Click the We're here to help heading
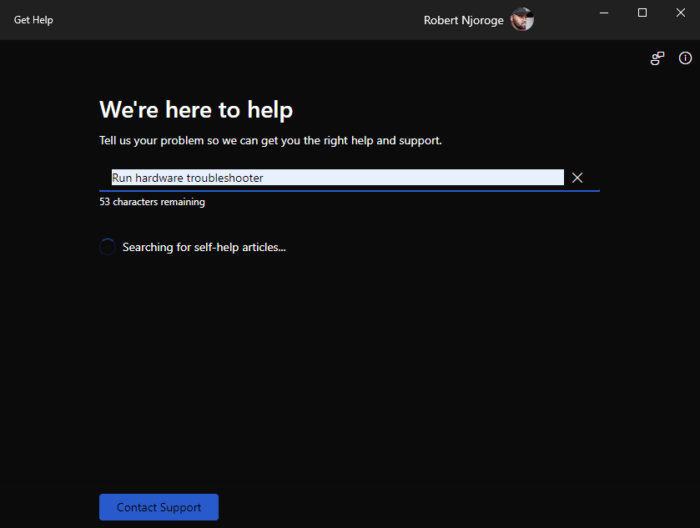700x528 pixels. click(196, 110)
